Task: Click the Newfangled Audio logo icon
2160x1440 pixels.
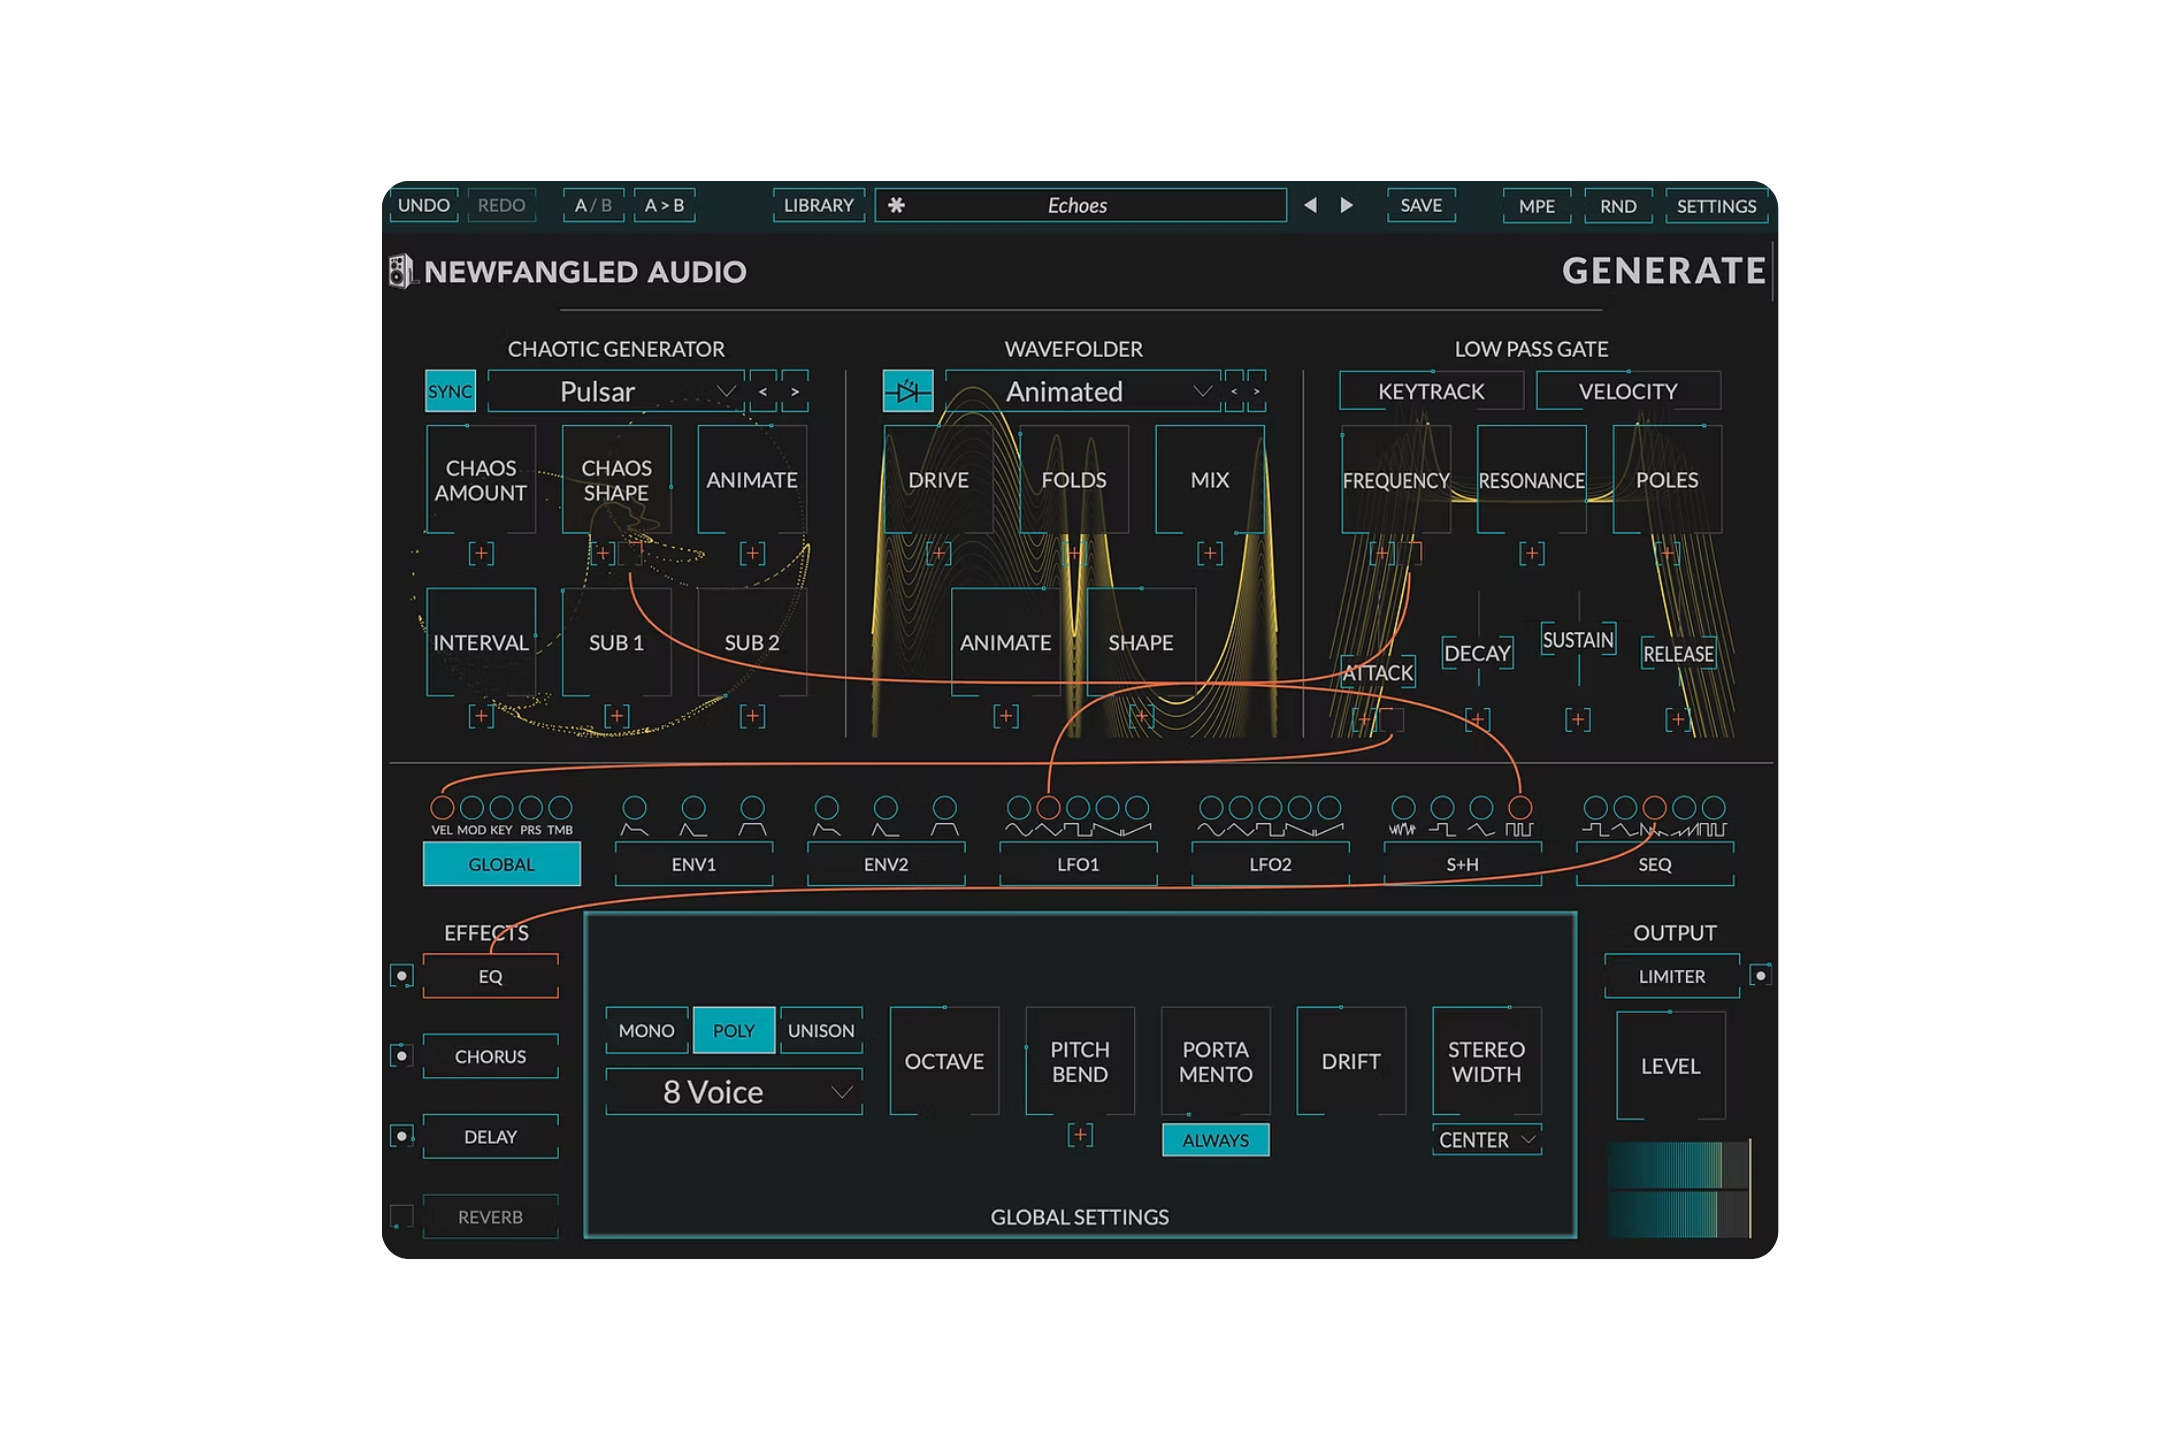Action: [x=401, y=271]
